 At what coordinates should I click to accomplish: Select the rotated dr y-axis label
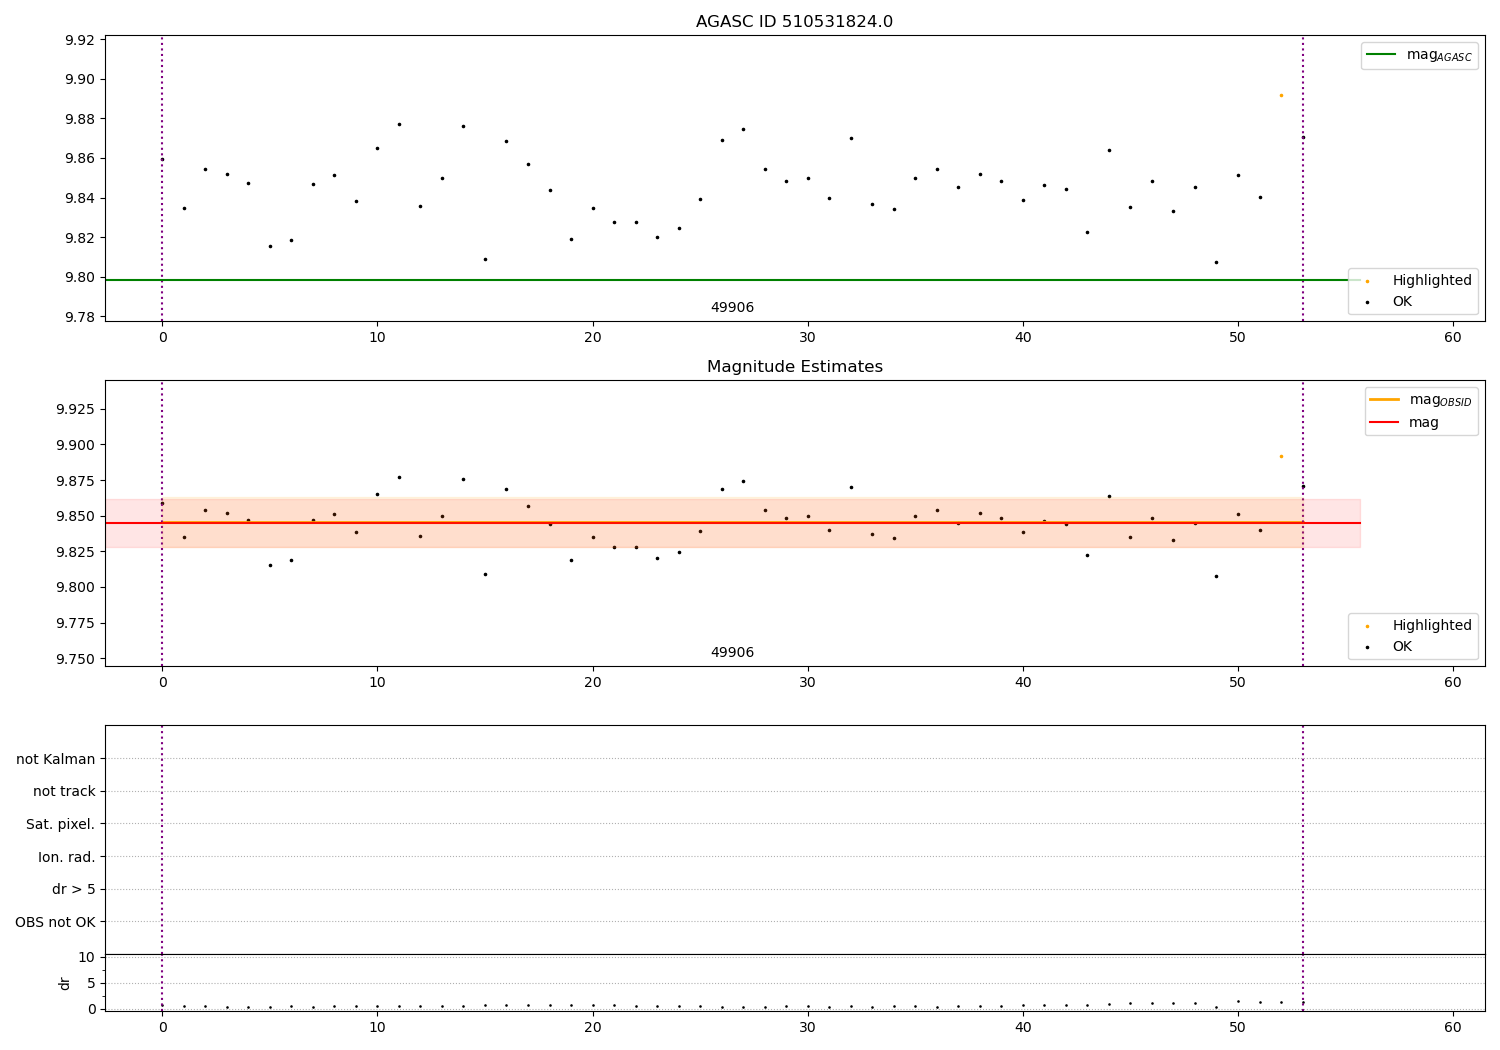pos(65,983)
